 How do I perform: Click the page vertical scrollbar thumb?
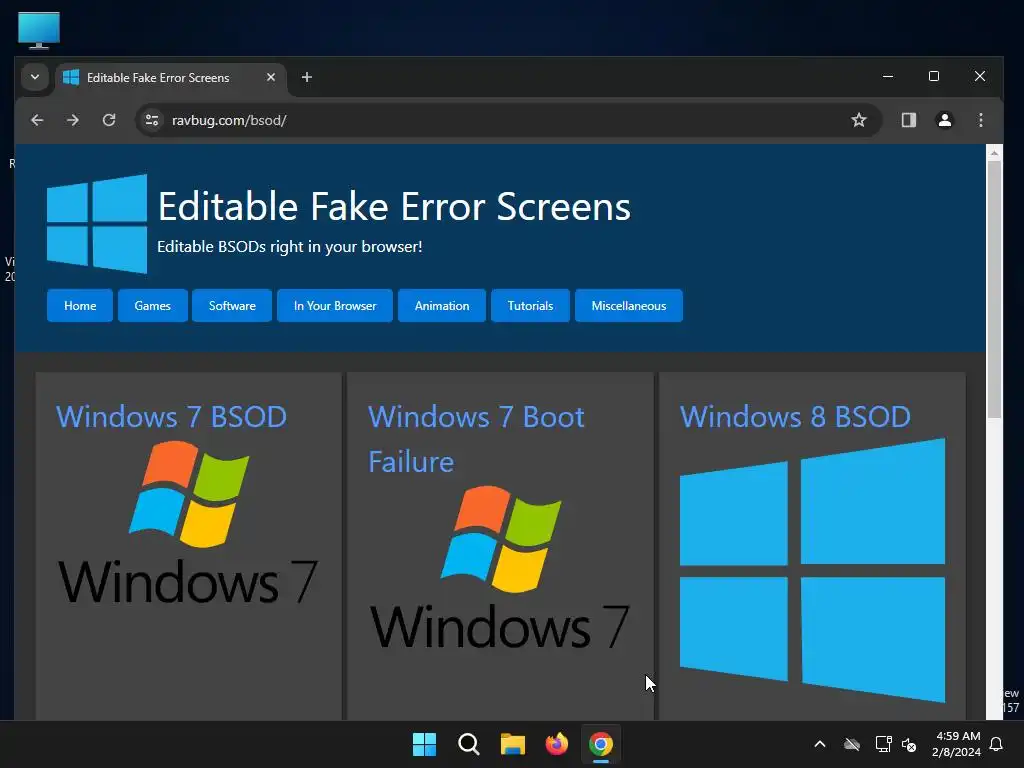tap(994, 289)
